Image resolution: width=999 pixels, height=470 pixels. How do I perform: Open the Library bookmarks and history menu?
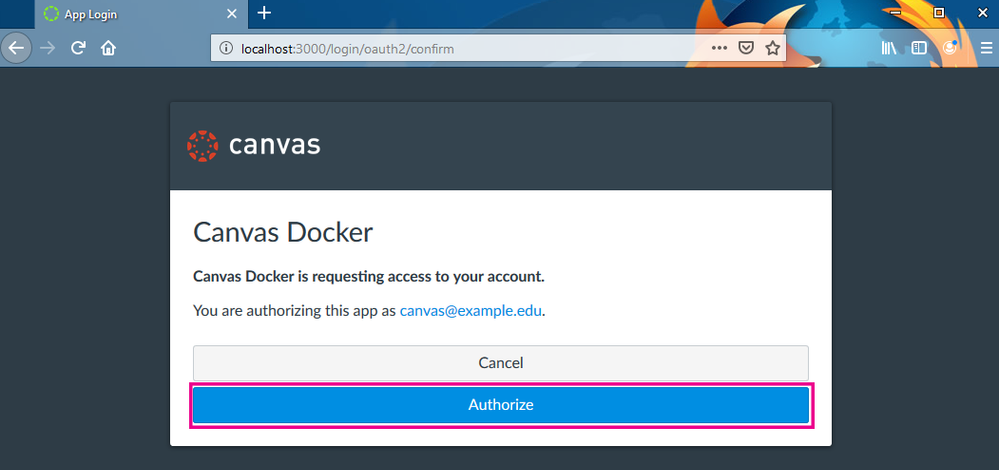pos(889,48)
